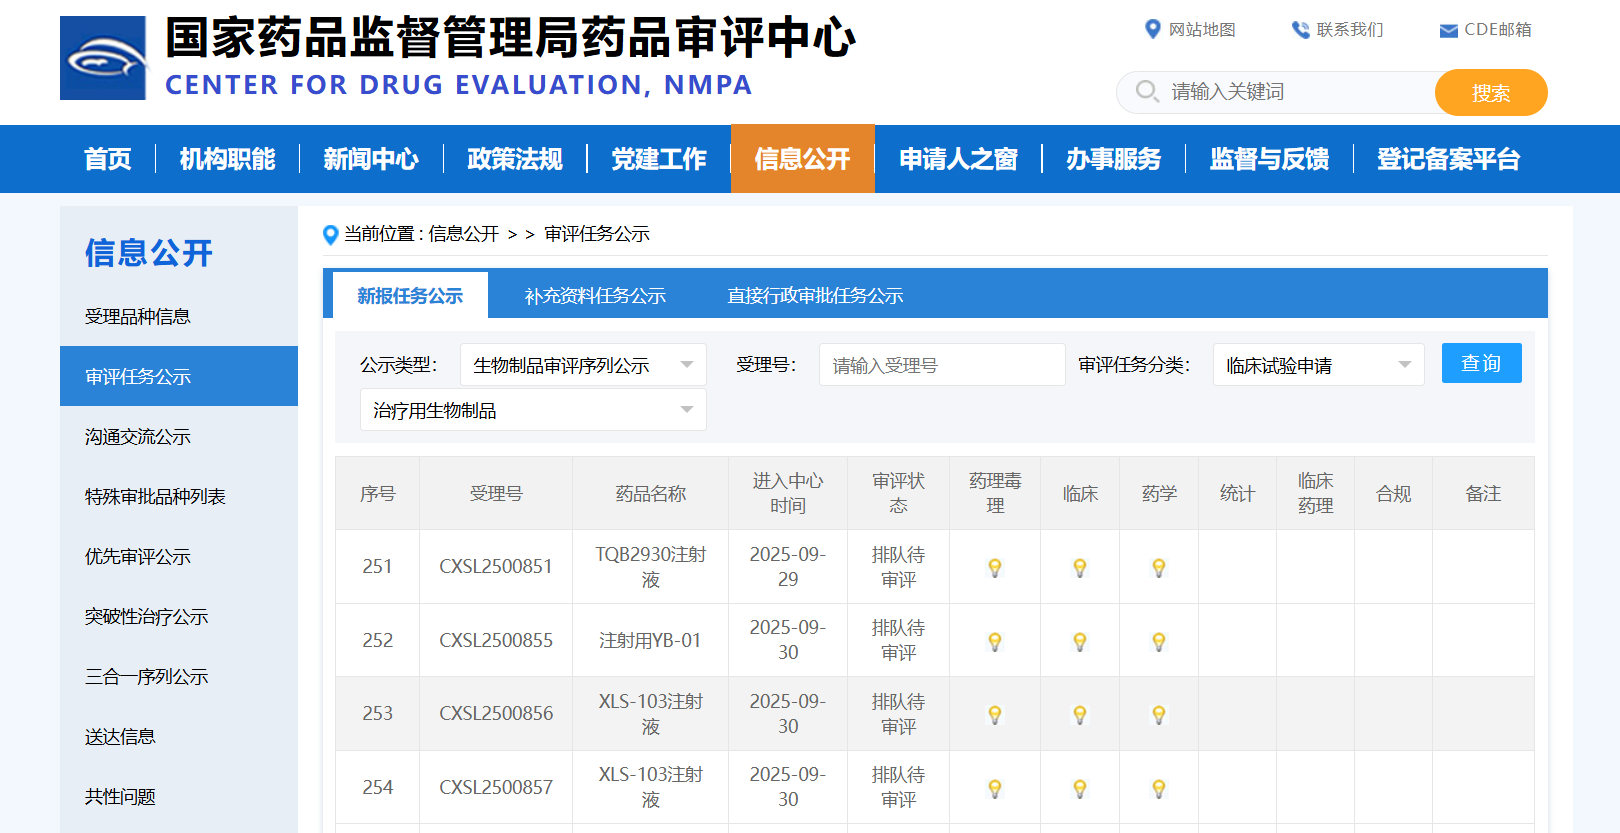This screenshot has height=833, width=1620.
Task: Click the magnifier icon in search box
Action: pos(1146,92)
